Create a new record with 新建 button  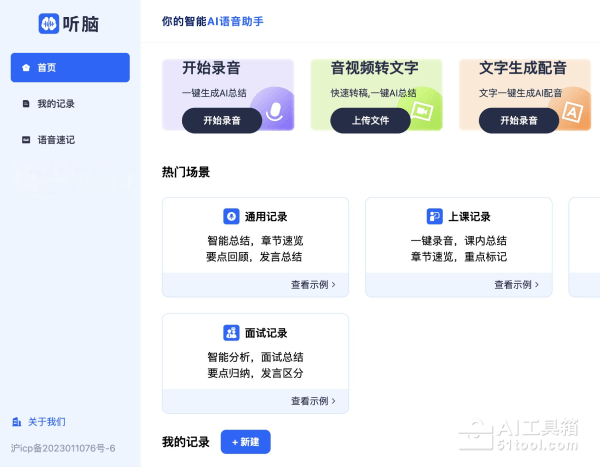245,442
